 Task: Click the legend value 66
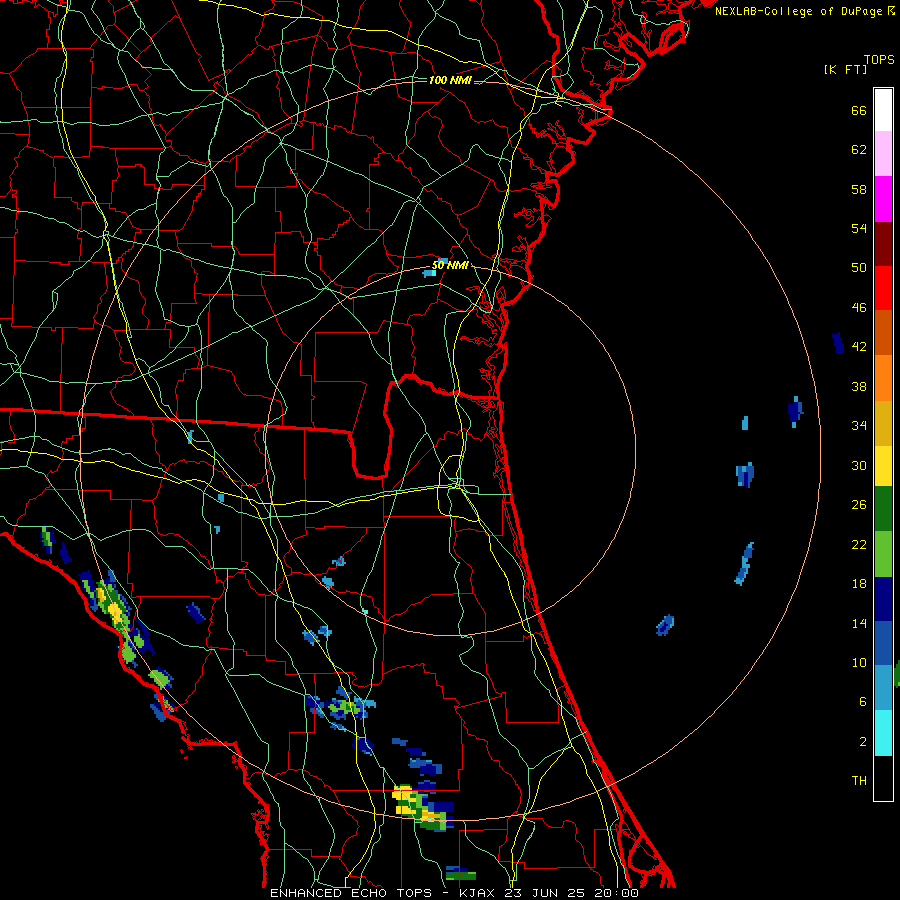click(x=859, y=110)
